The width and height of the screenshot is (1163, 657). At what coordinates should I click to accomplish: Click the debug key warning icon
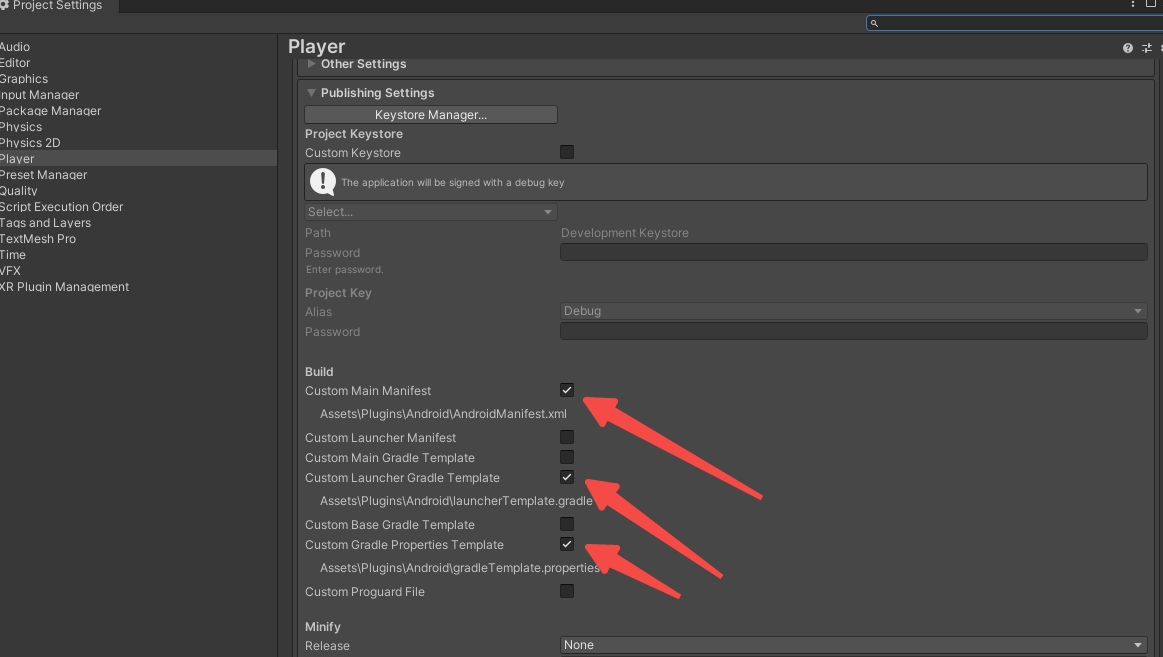pos(323,182)
